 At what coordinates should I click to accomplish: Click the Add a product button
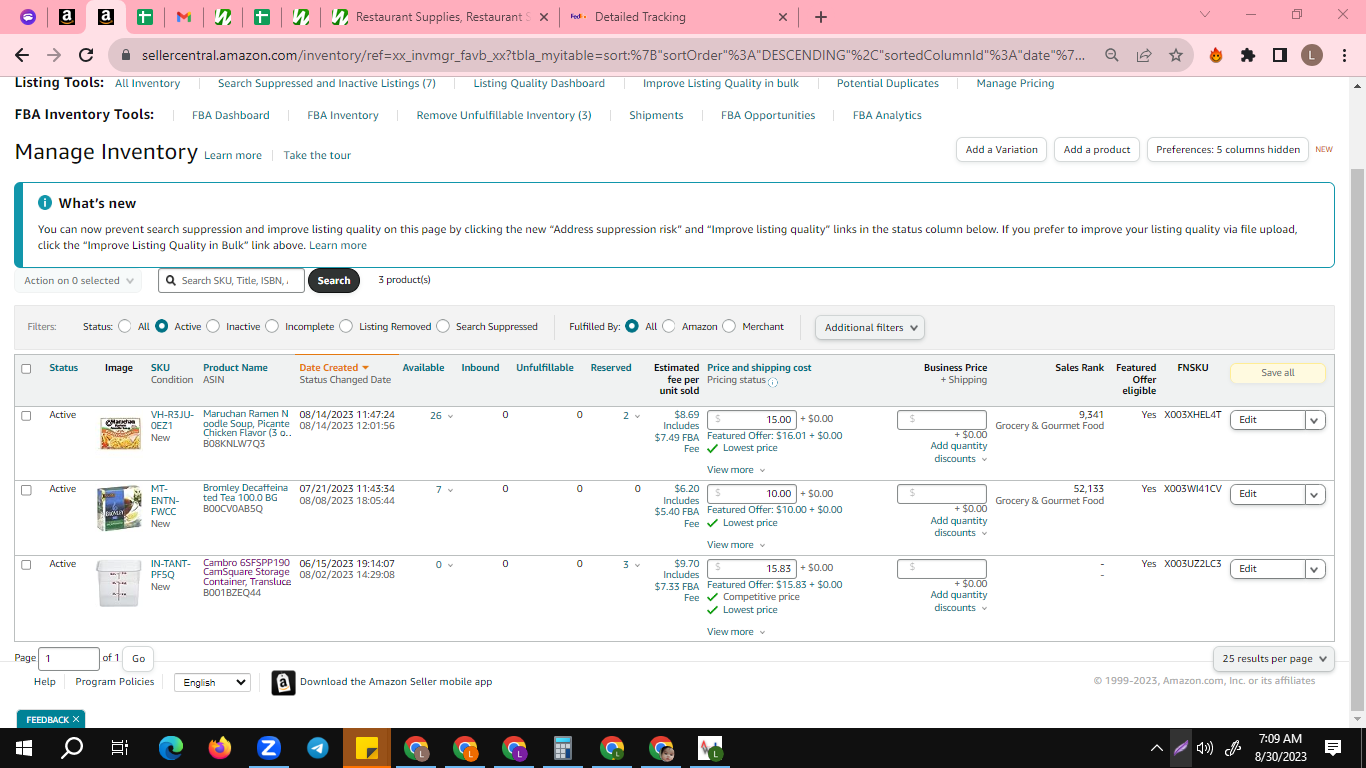coord(1097,150)
